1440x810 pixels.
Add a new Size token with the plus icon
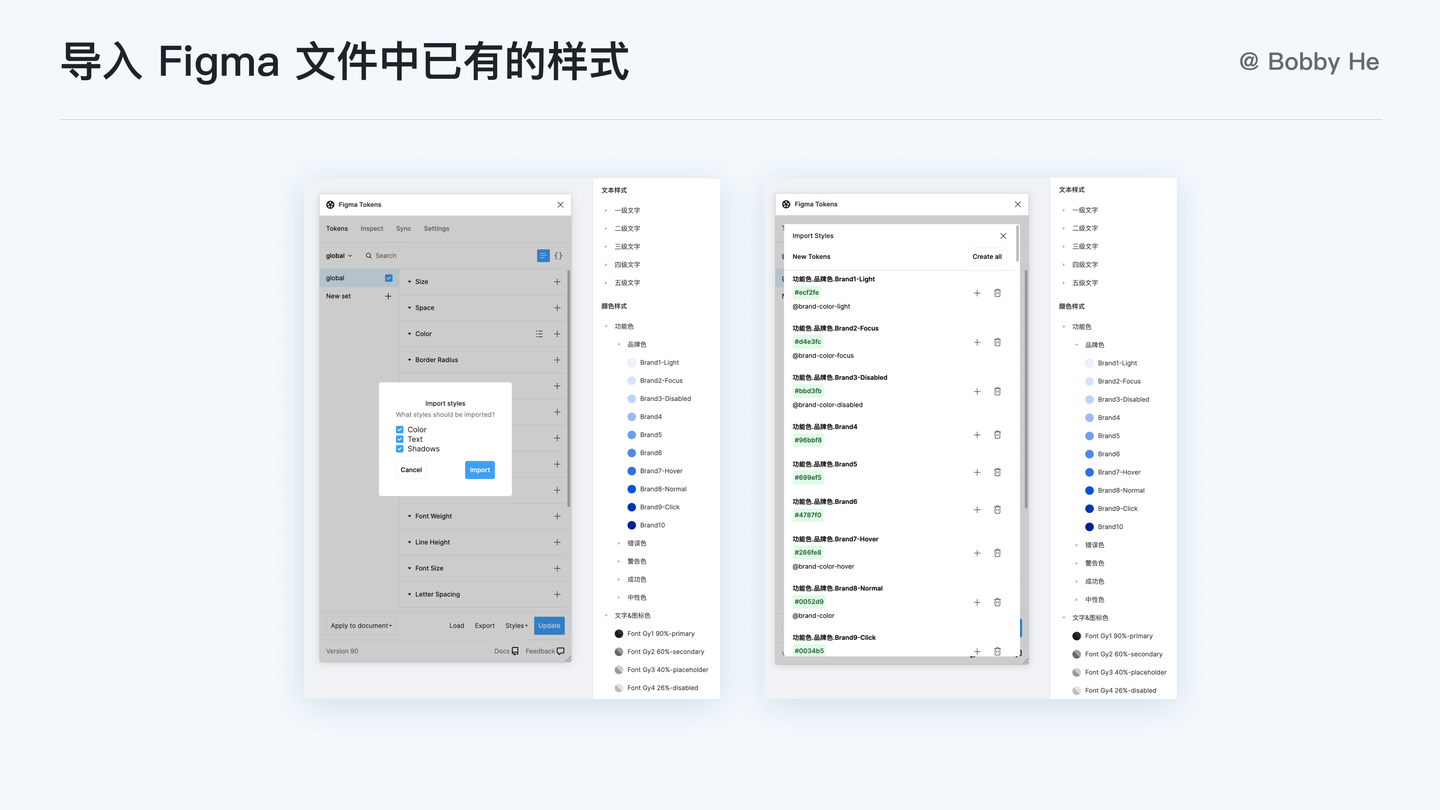pos(557,282)
